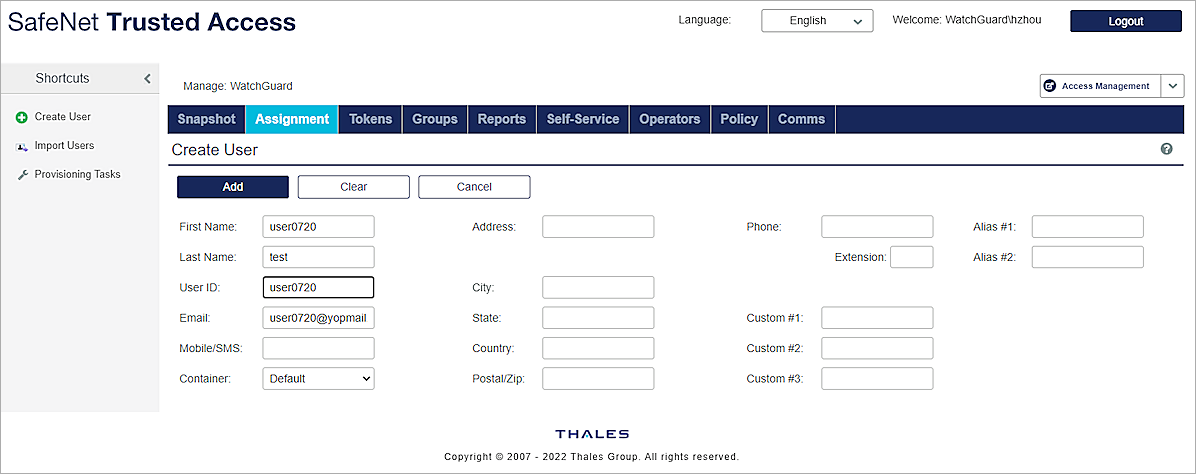Click the Extension input field
This screenshot has height=474, width=1196.
(x=911, y=257)
